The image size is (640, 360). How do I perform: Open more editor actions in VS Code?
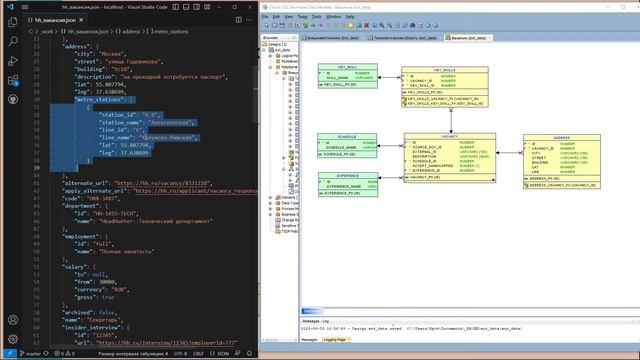click(249, 20)
